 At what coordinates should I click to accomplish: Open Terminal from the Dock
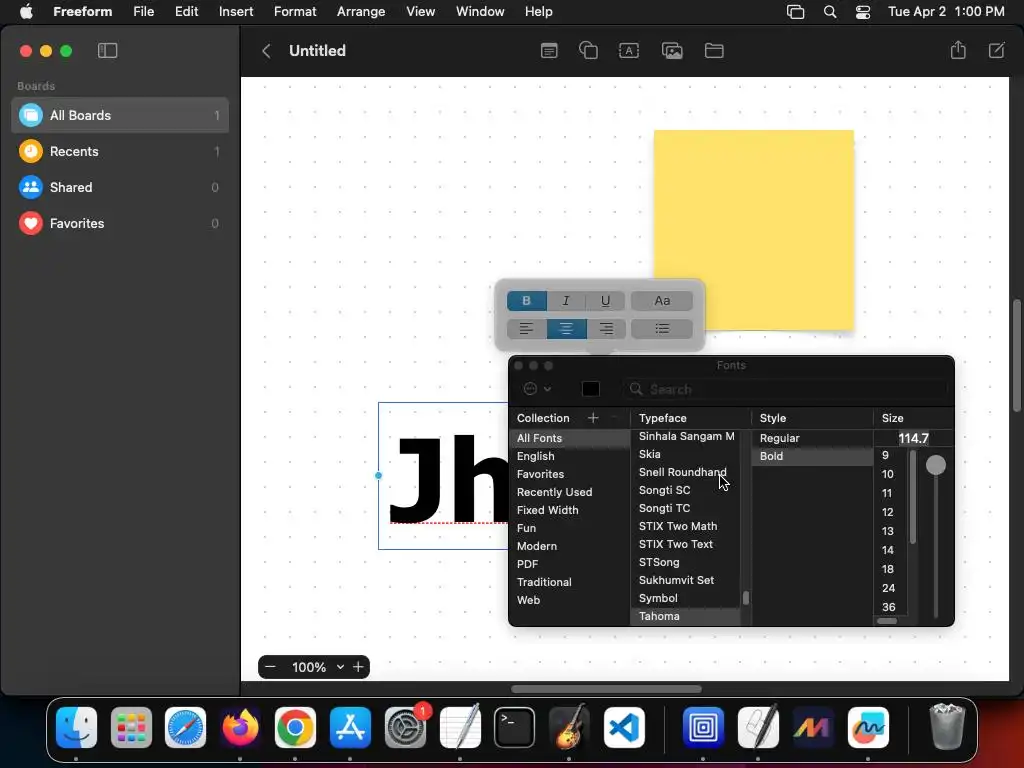pos(514,727)
